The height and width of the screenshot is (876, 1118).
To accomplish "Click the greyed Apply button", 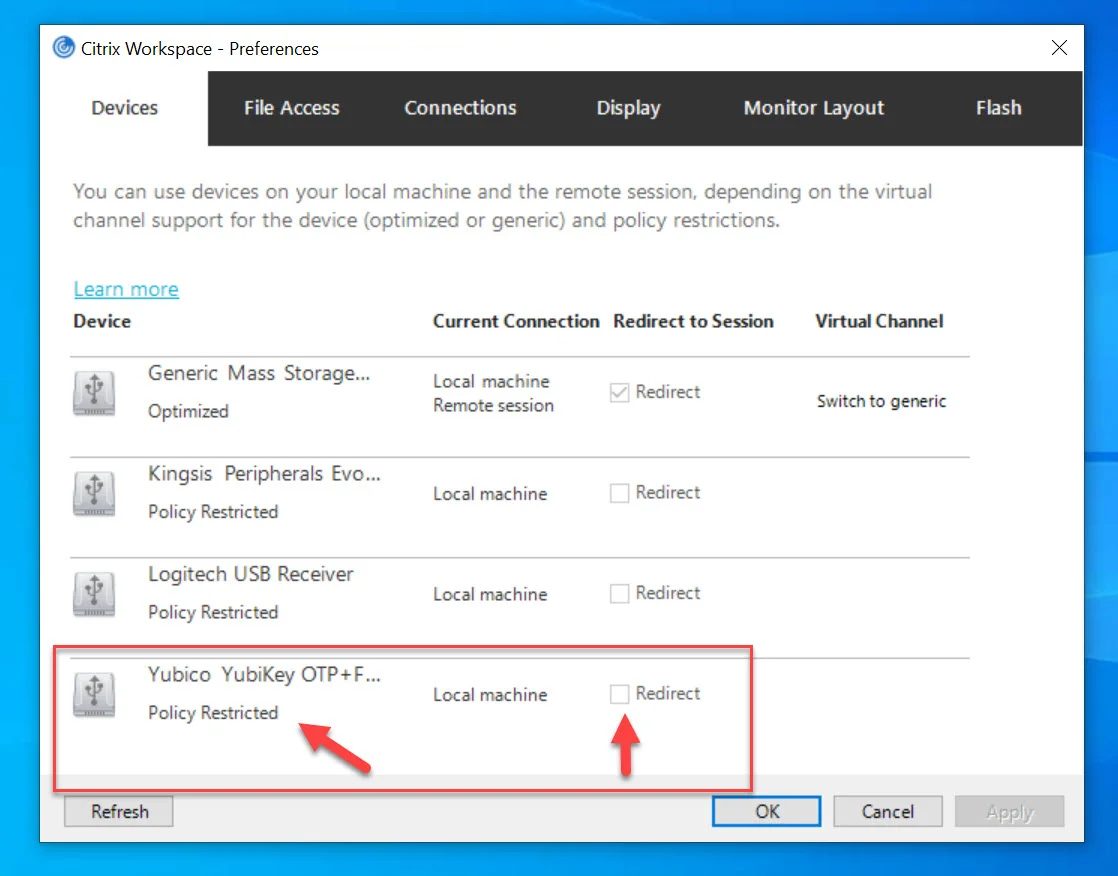I will [1009, 812].
